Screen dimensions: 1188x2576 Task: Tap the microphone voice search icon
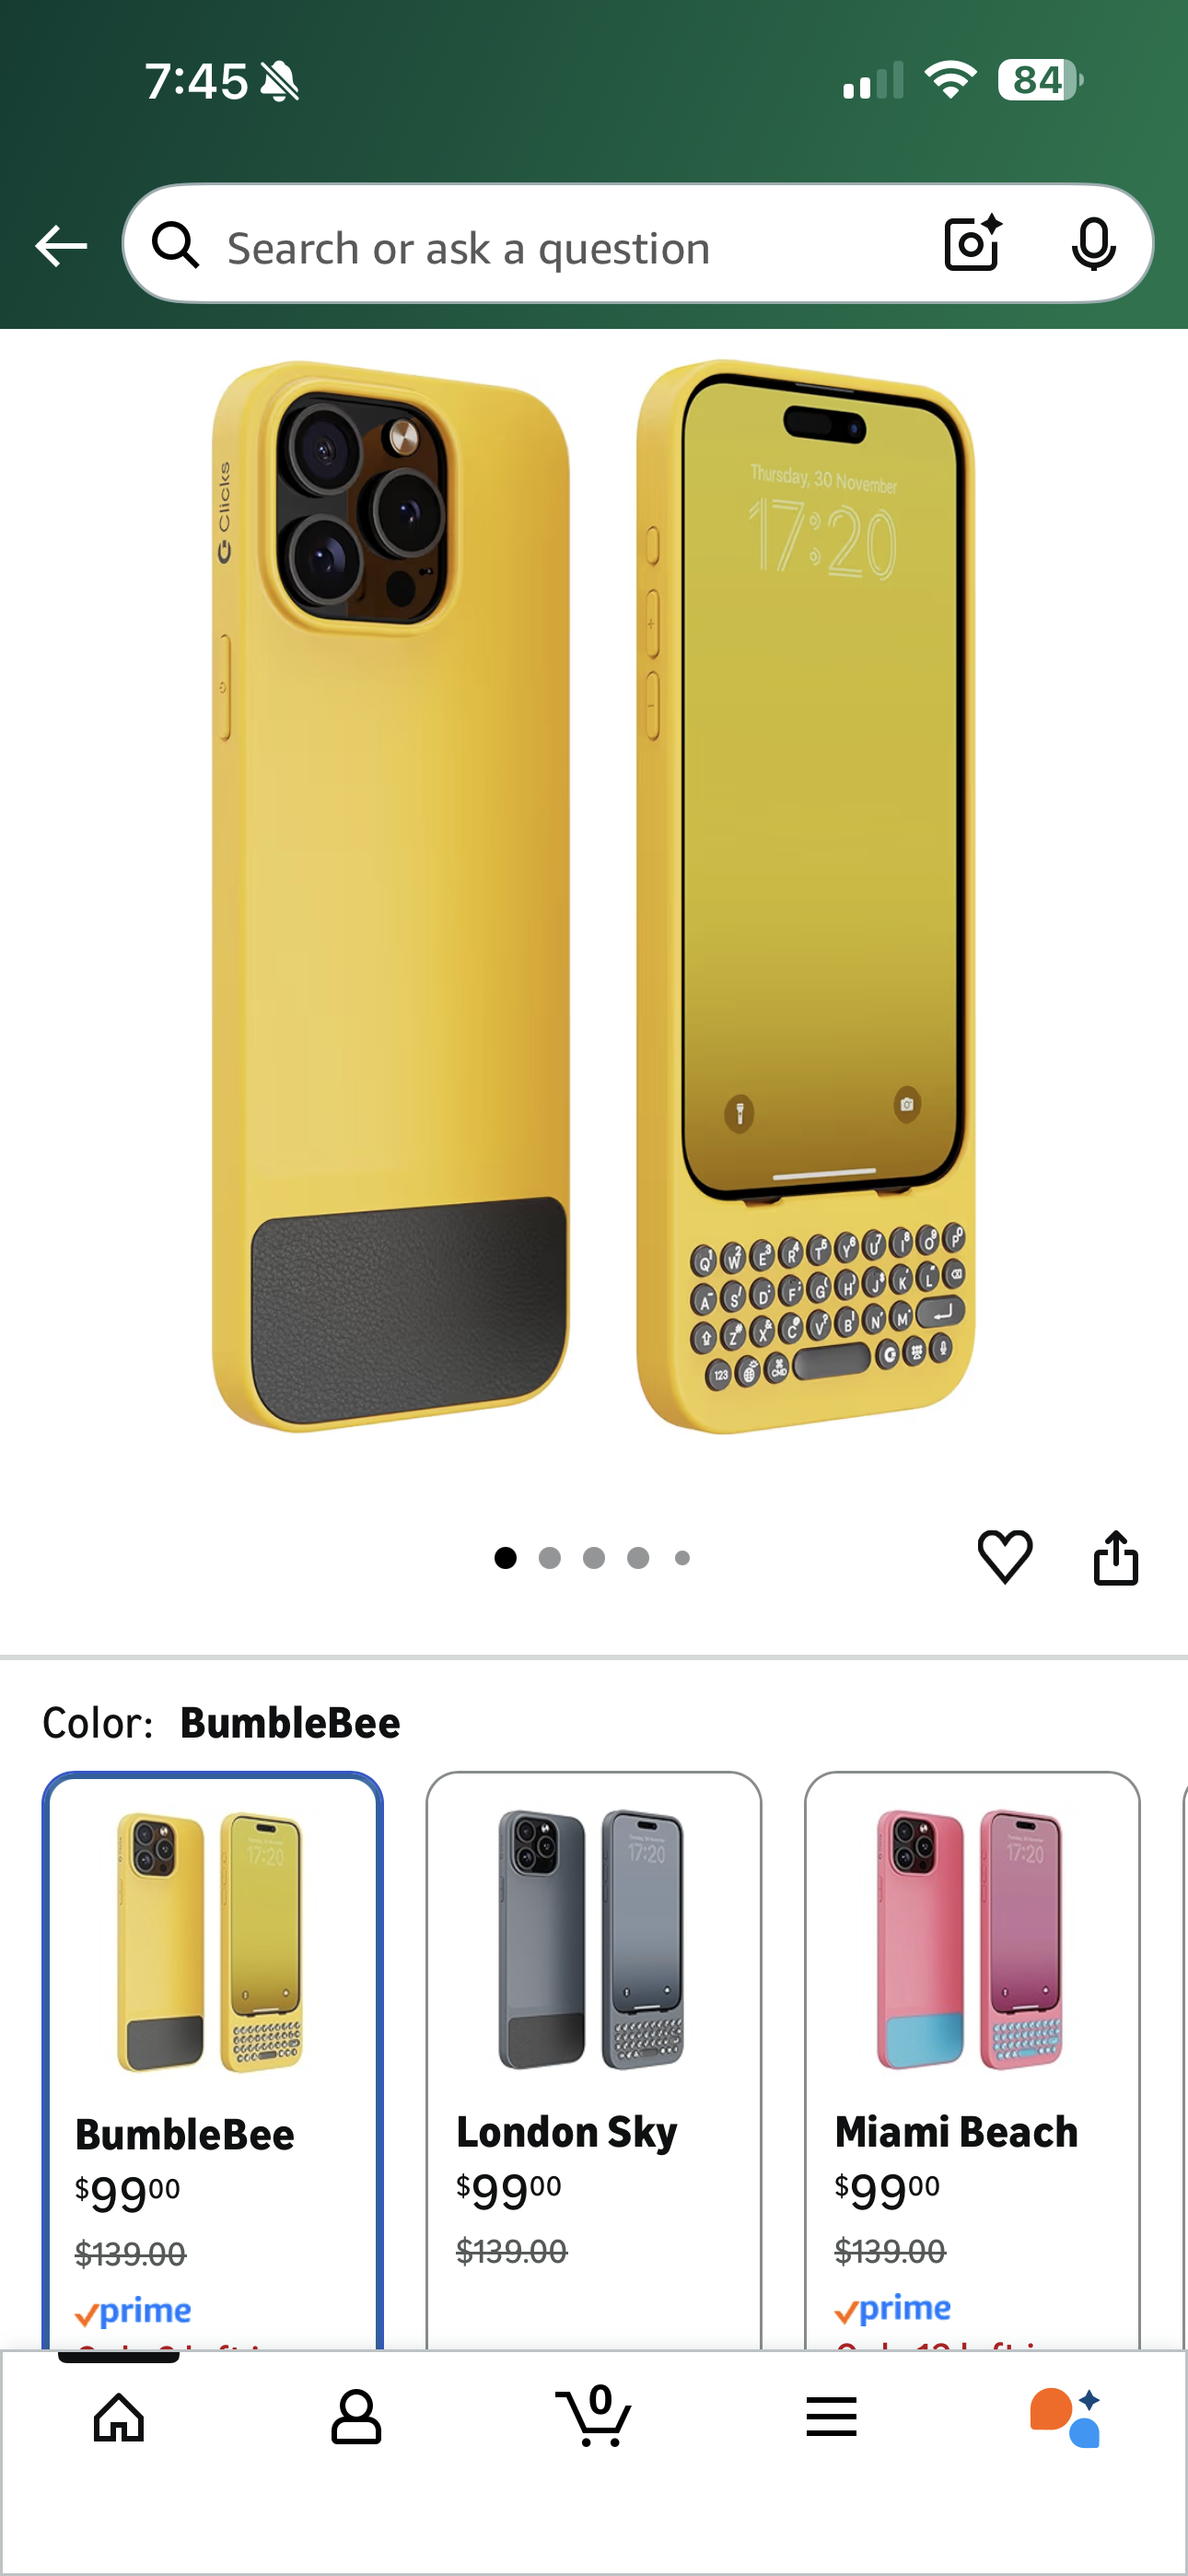click(x=1093, y=244)
